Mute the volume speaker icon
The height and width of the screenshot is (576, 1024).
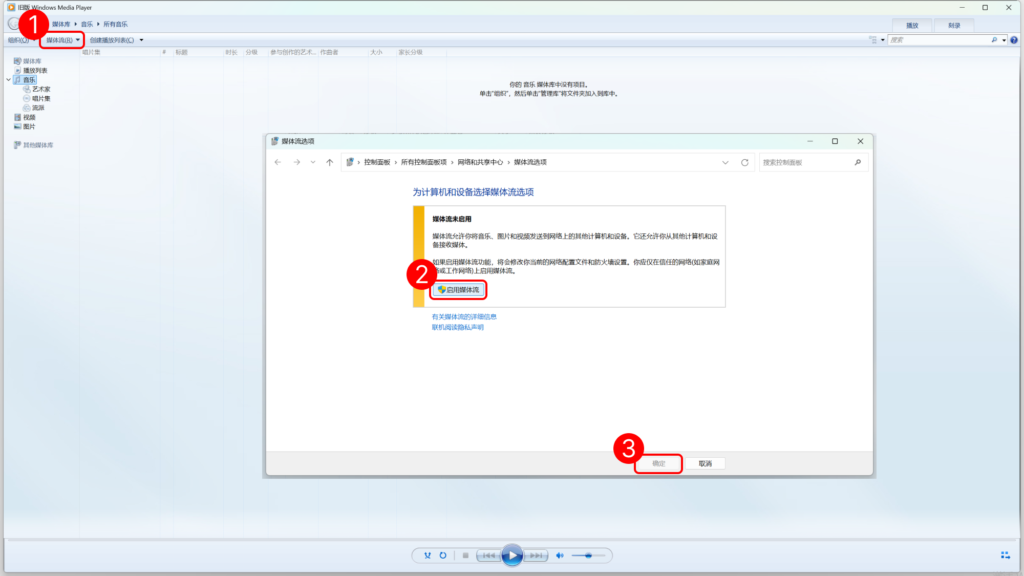pos(560,556)
